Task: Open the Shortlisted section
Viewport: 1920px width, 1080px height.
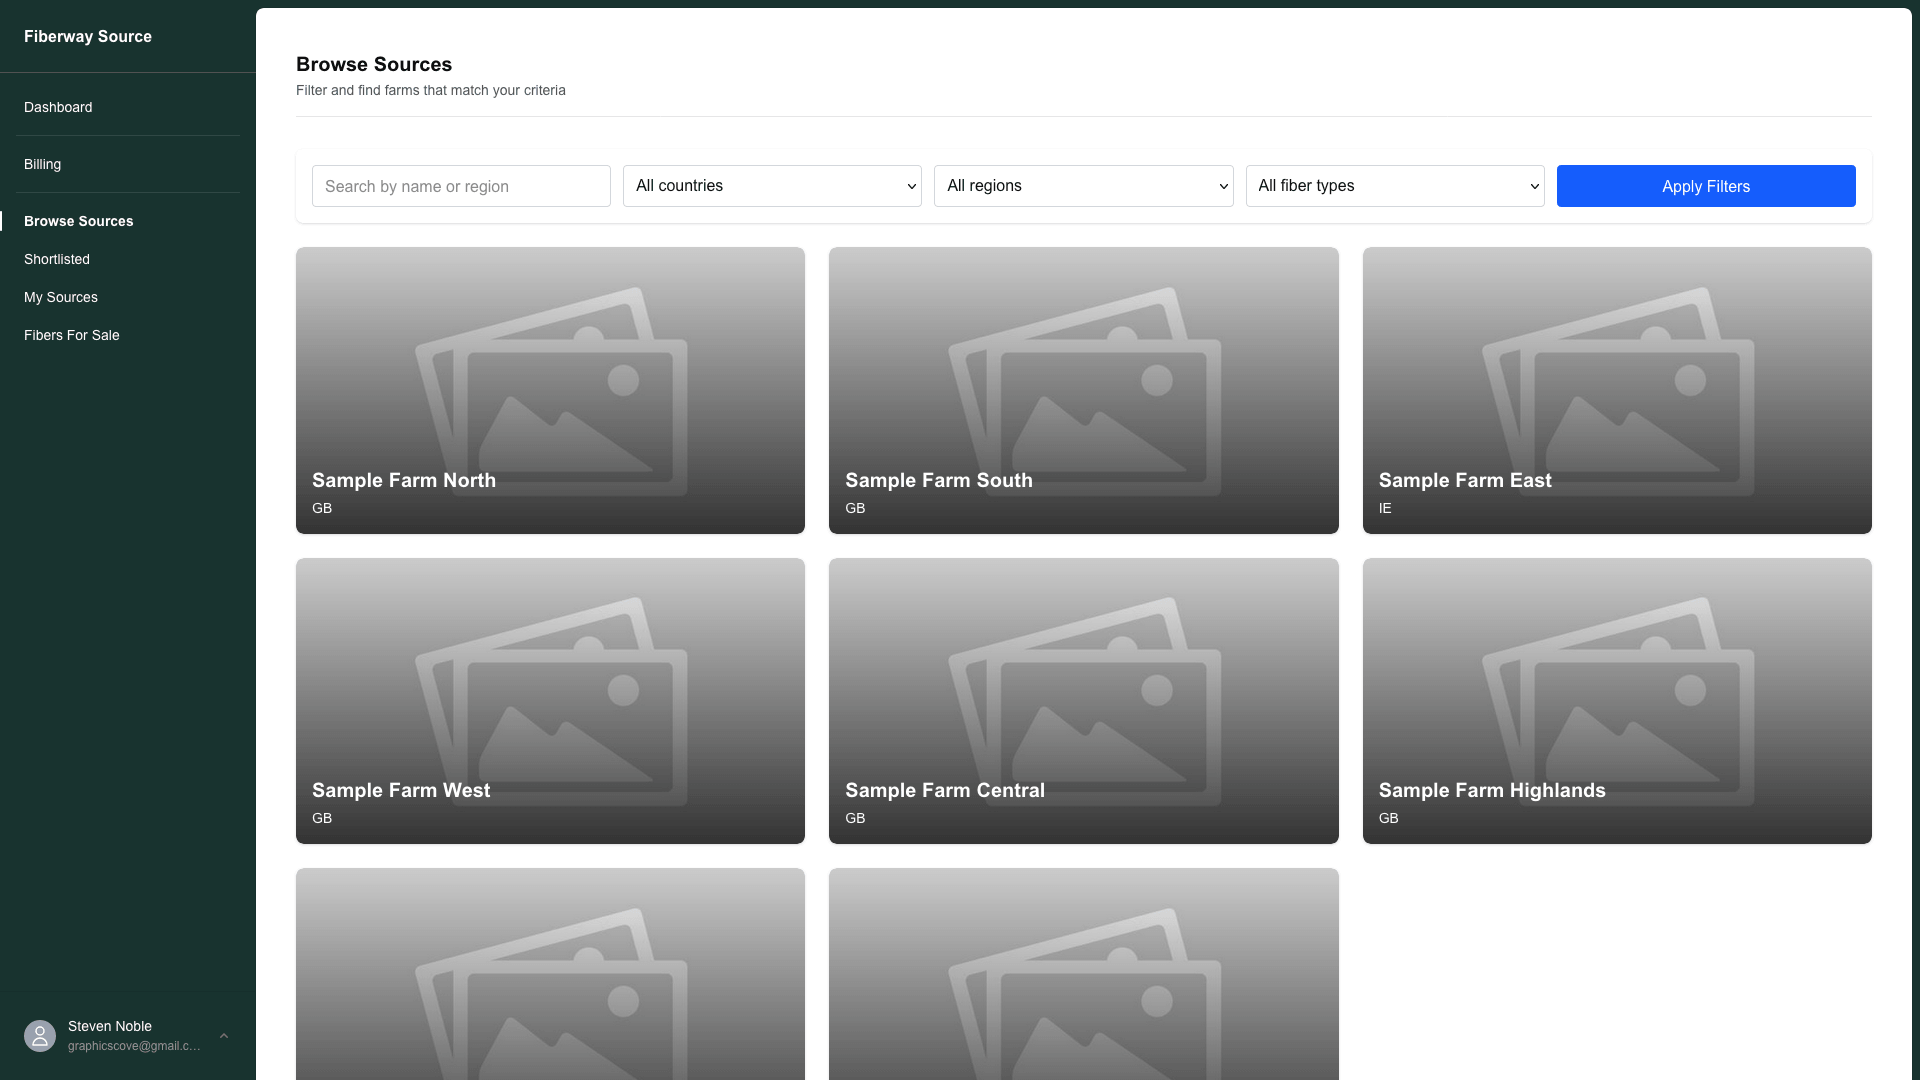Action: click(x=57, y=259)
